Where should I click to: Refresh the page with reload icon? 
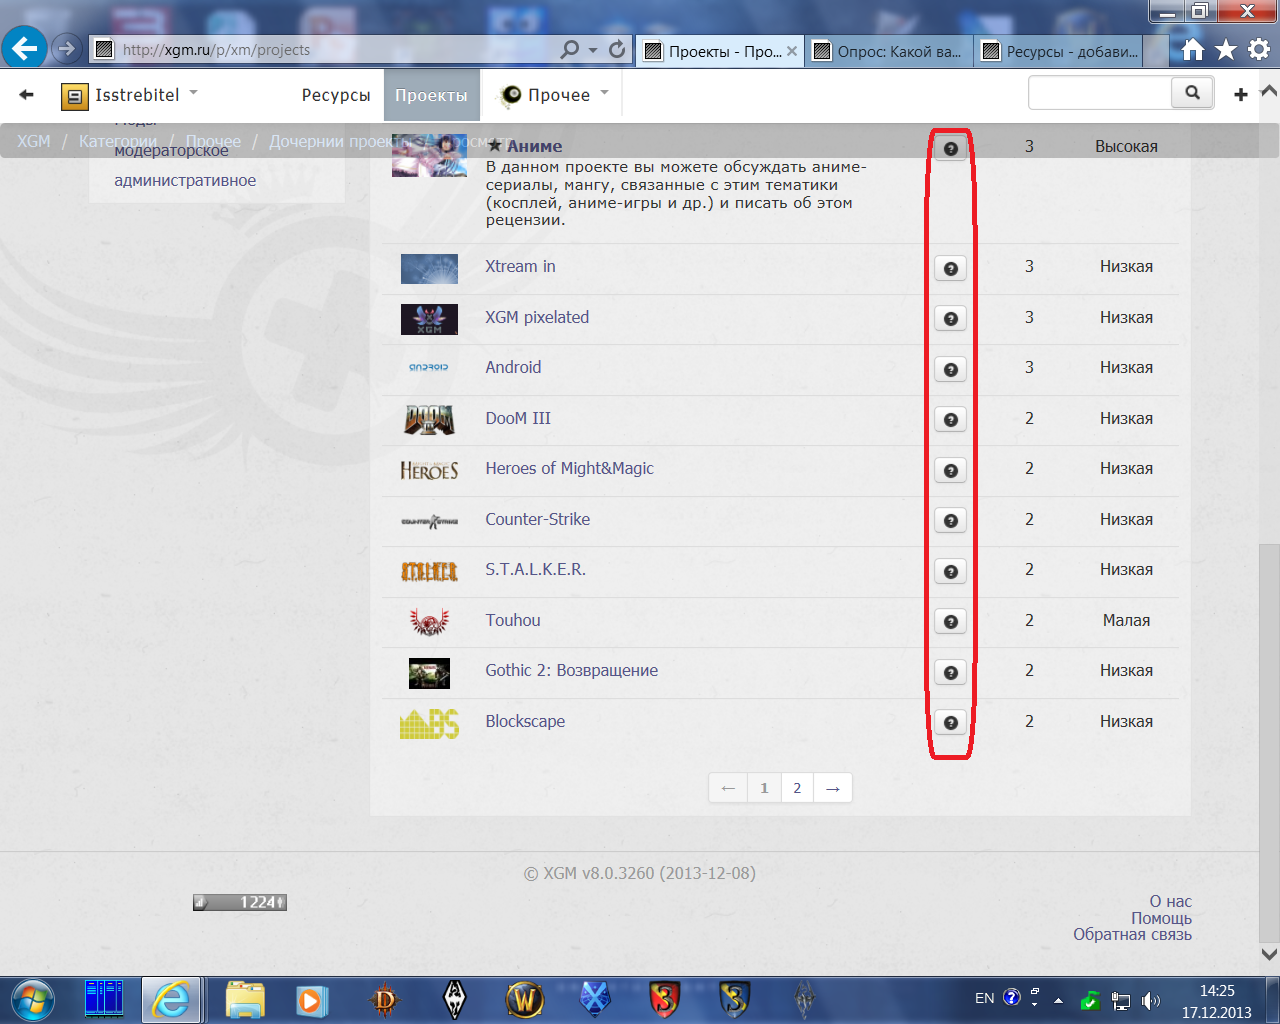(x=617, y=49)
